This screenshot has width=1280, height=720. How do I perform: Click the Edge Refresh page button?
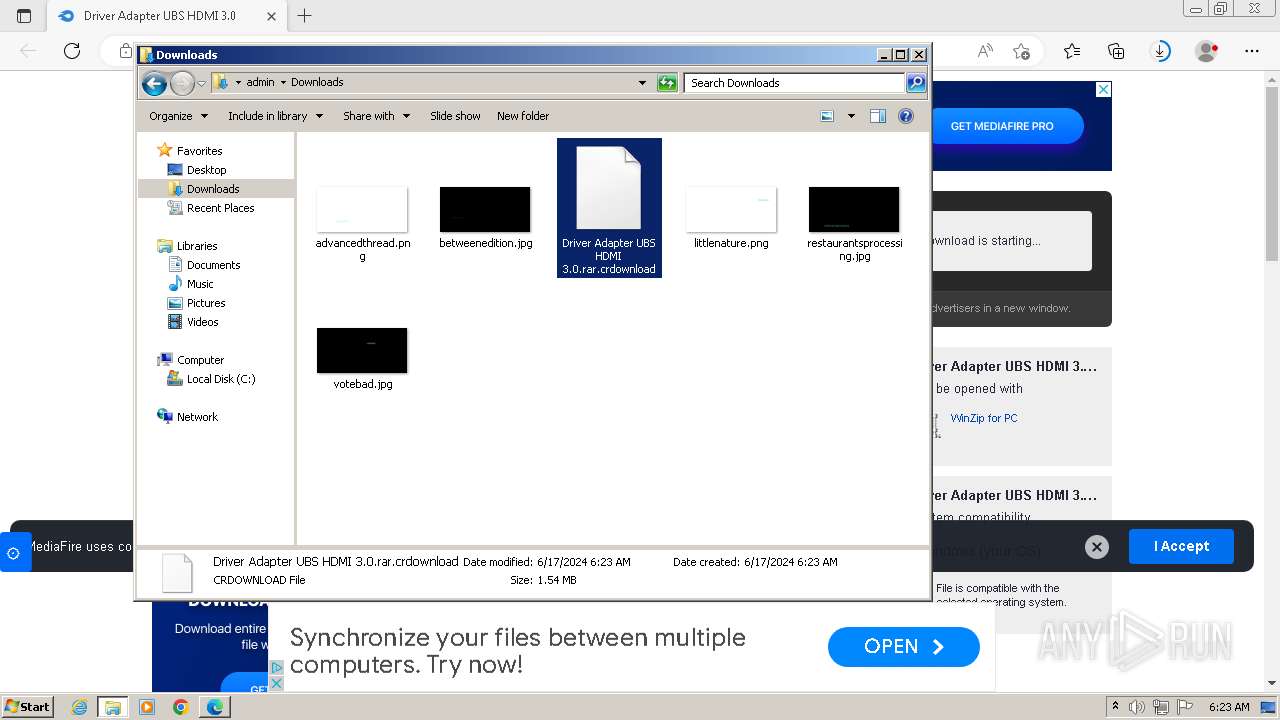[x=72, y=51]
